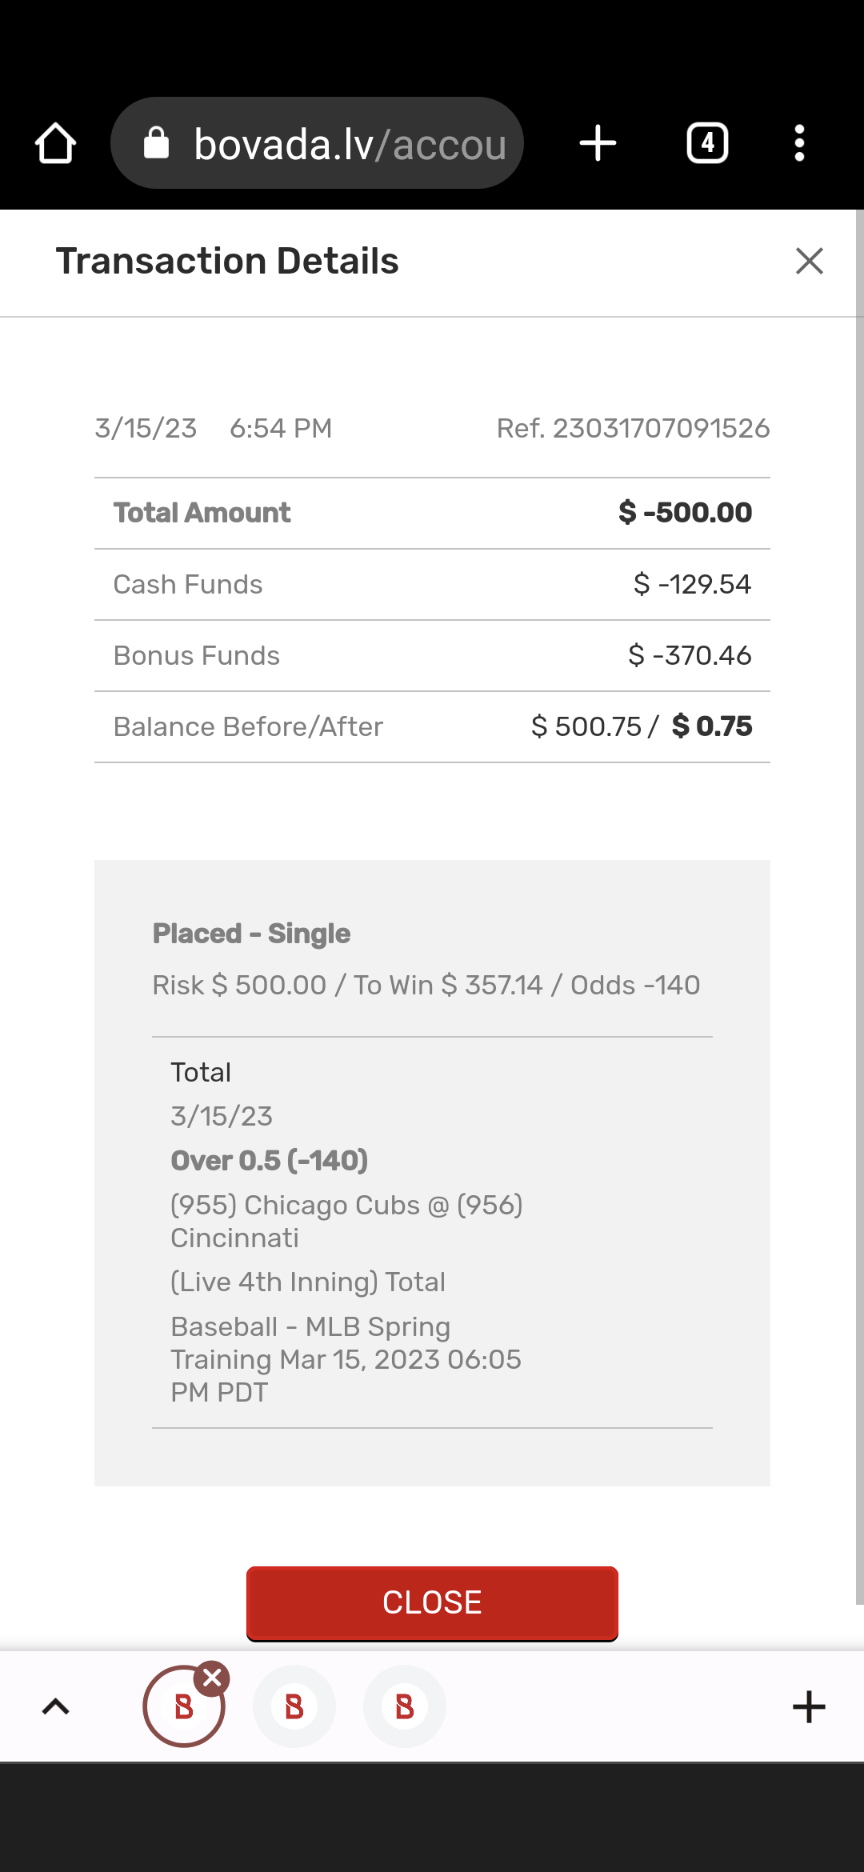Viewport: 864px width, 1872px height.
Task: Switch to the third Bovada tab
Action: (404, 1707)
